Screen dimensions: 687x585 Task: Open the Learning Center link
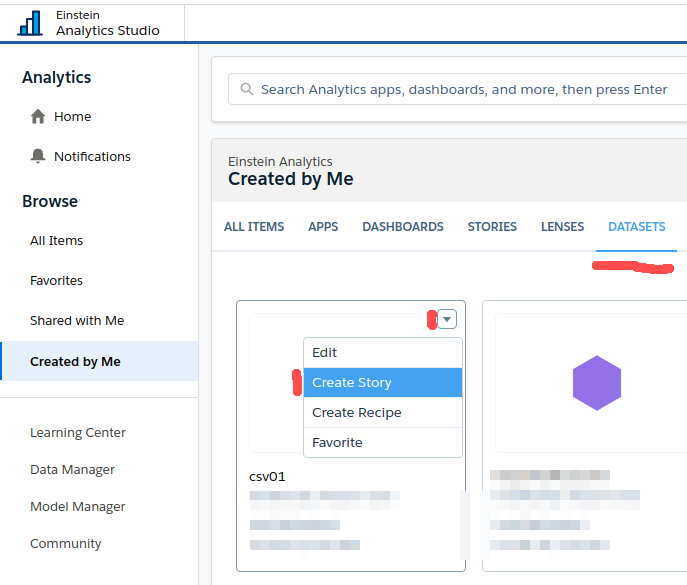78,433
